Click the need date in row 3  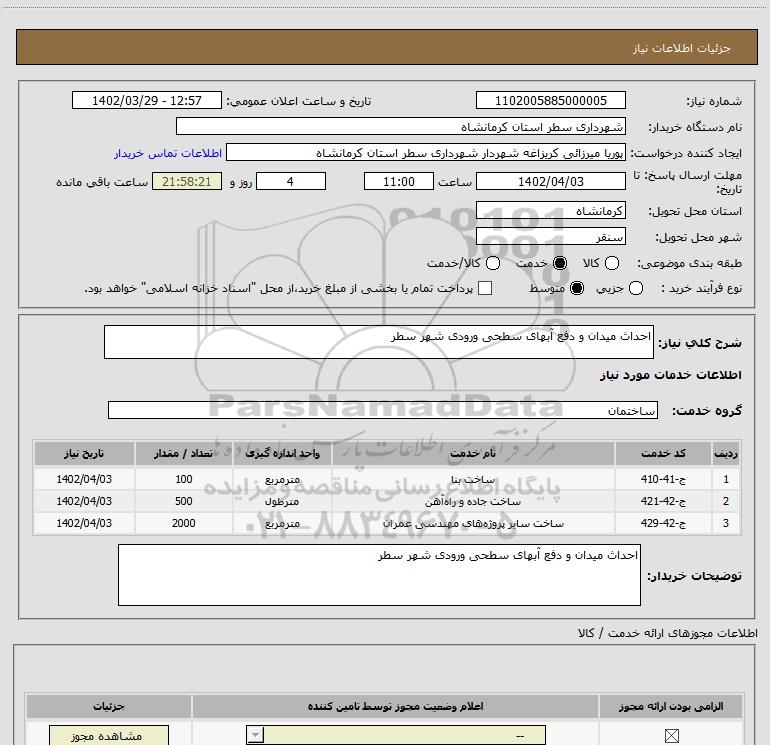click(84, 523)
